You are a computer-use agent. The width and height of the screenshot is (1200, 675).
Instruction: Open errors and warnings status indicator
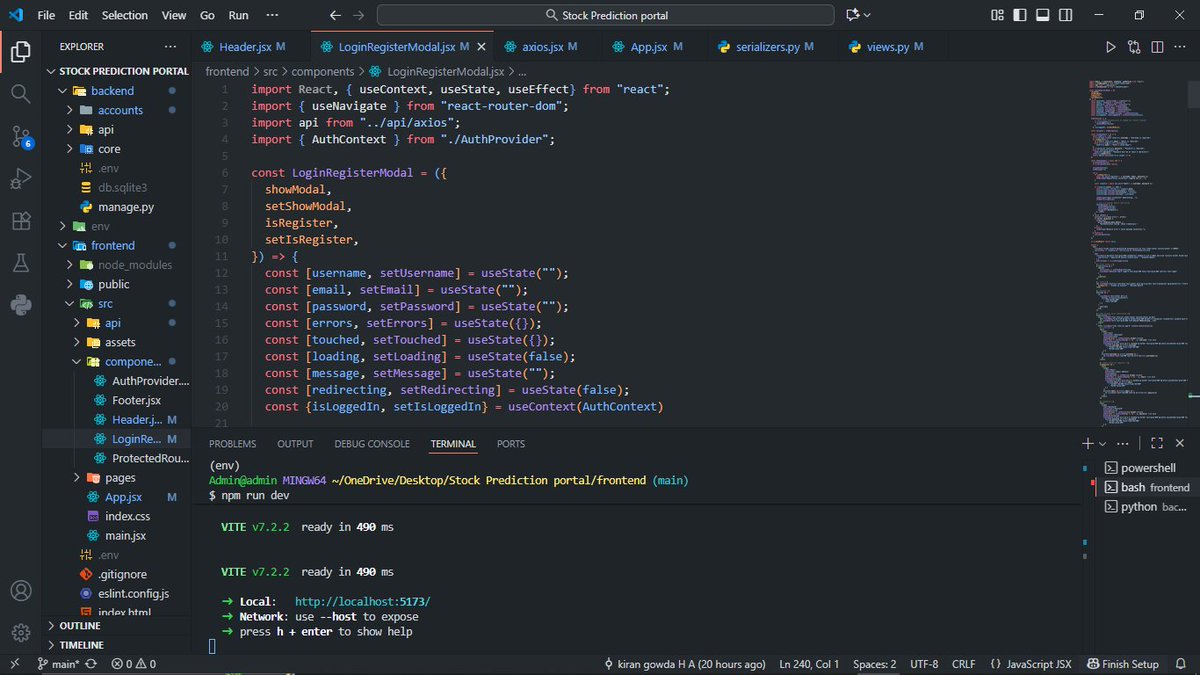[x=133, y=664]
